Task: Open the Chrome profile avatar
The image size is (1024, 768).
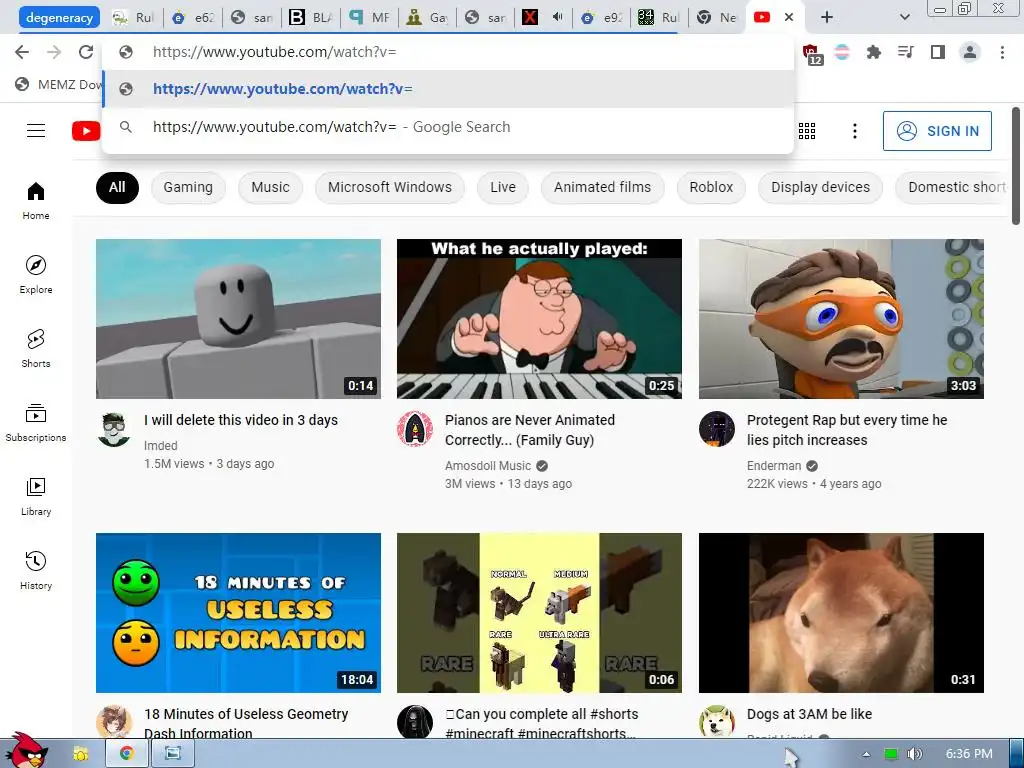Action: 970,52
